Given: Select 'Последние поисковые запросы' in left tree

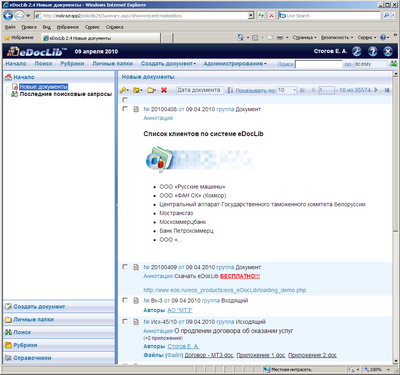Looking at the screenshot, I should point(65,94).
